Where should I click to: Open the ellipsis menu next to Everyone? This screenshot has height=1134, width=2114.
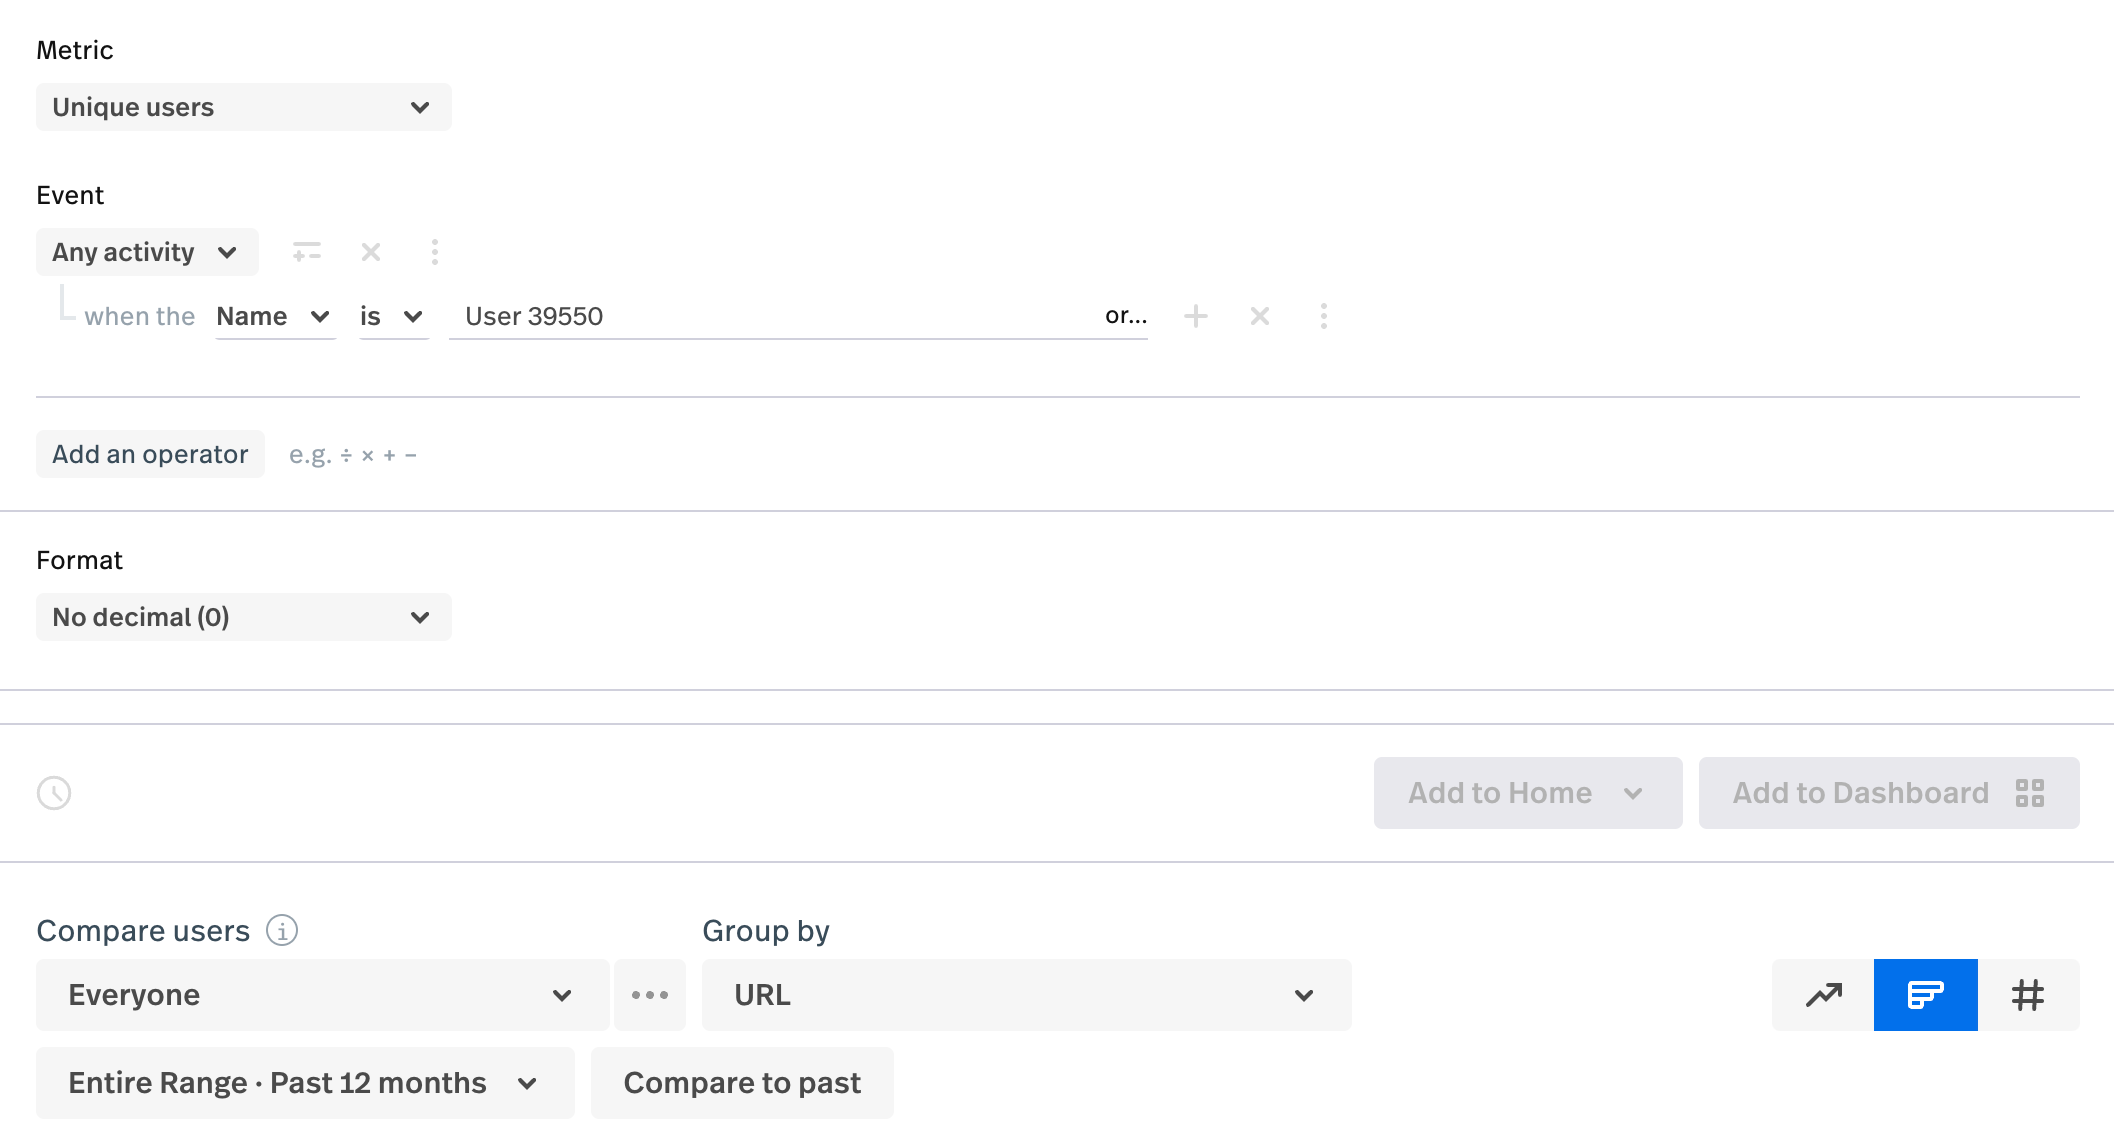650,995
